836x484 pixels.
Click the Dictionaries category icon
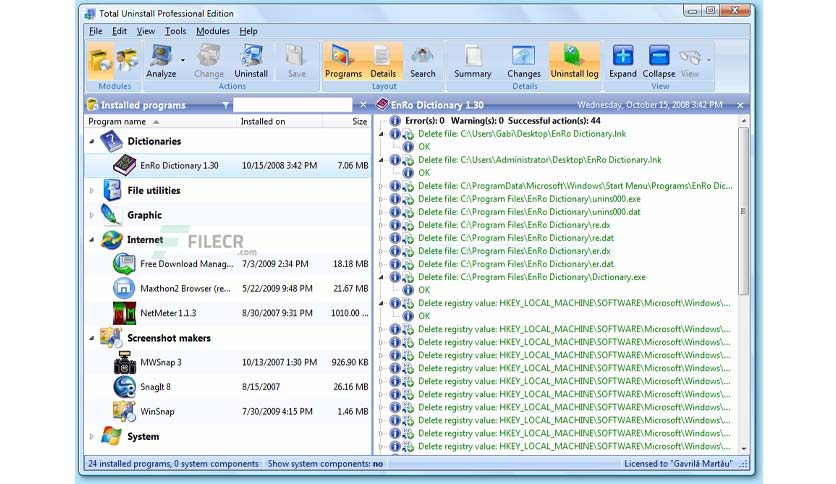click(111, 141)
